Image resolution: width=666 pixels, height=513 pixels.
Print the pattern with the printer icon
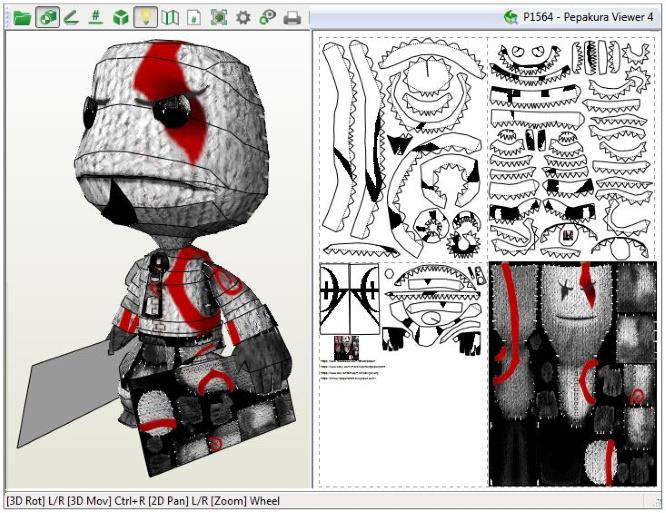[292, 18]
